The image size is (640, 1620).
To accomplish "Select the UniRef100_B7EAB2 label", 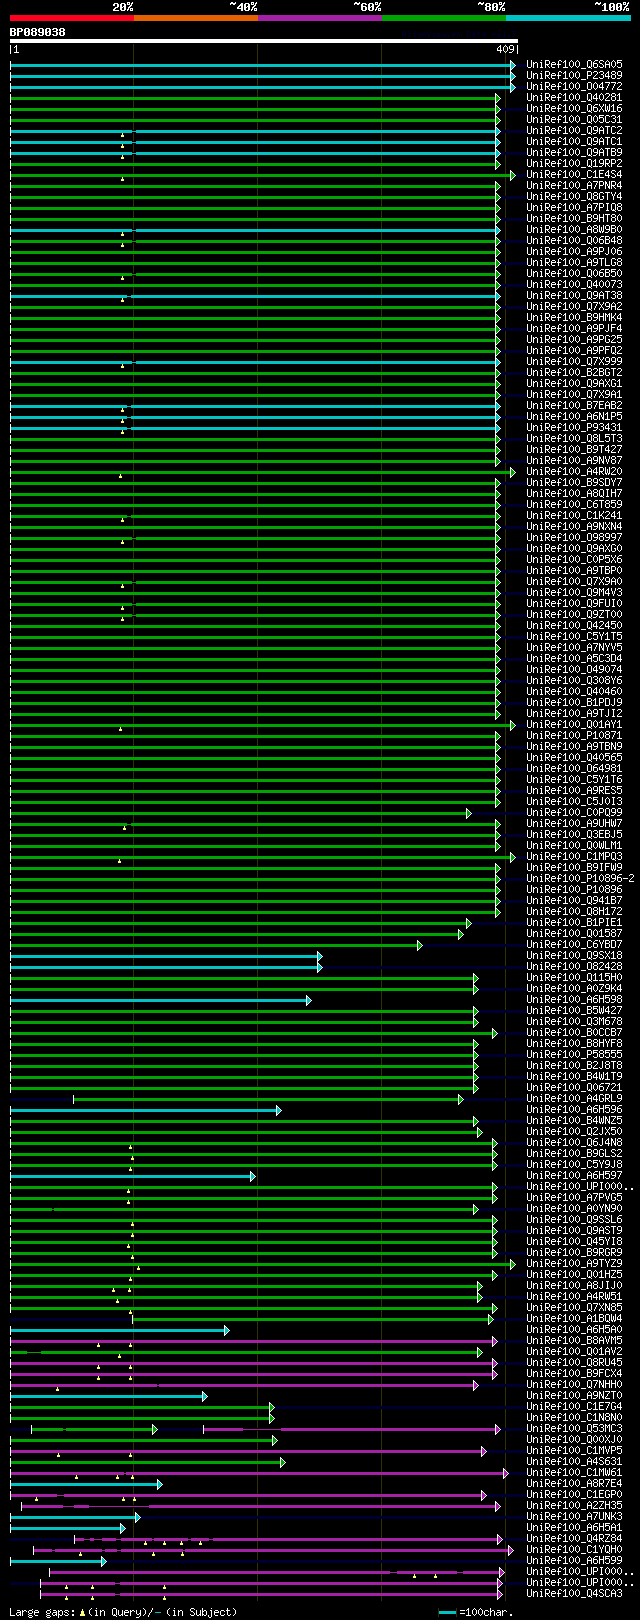I will (574, 406).
